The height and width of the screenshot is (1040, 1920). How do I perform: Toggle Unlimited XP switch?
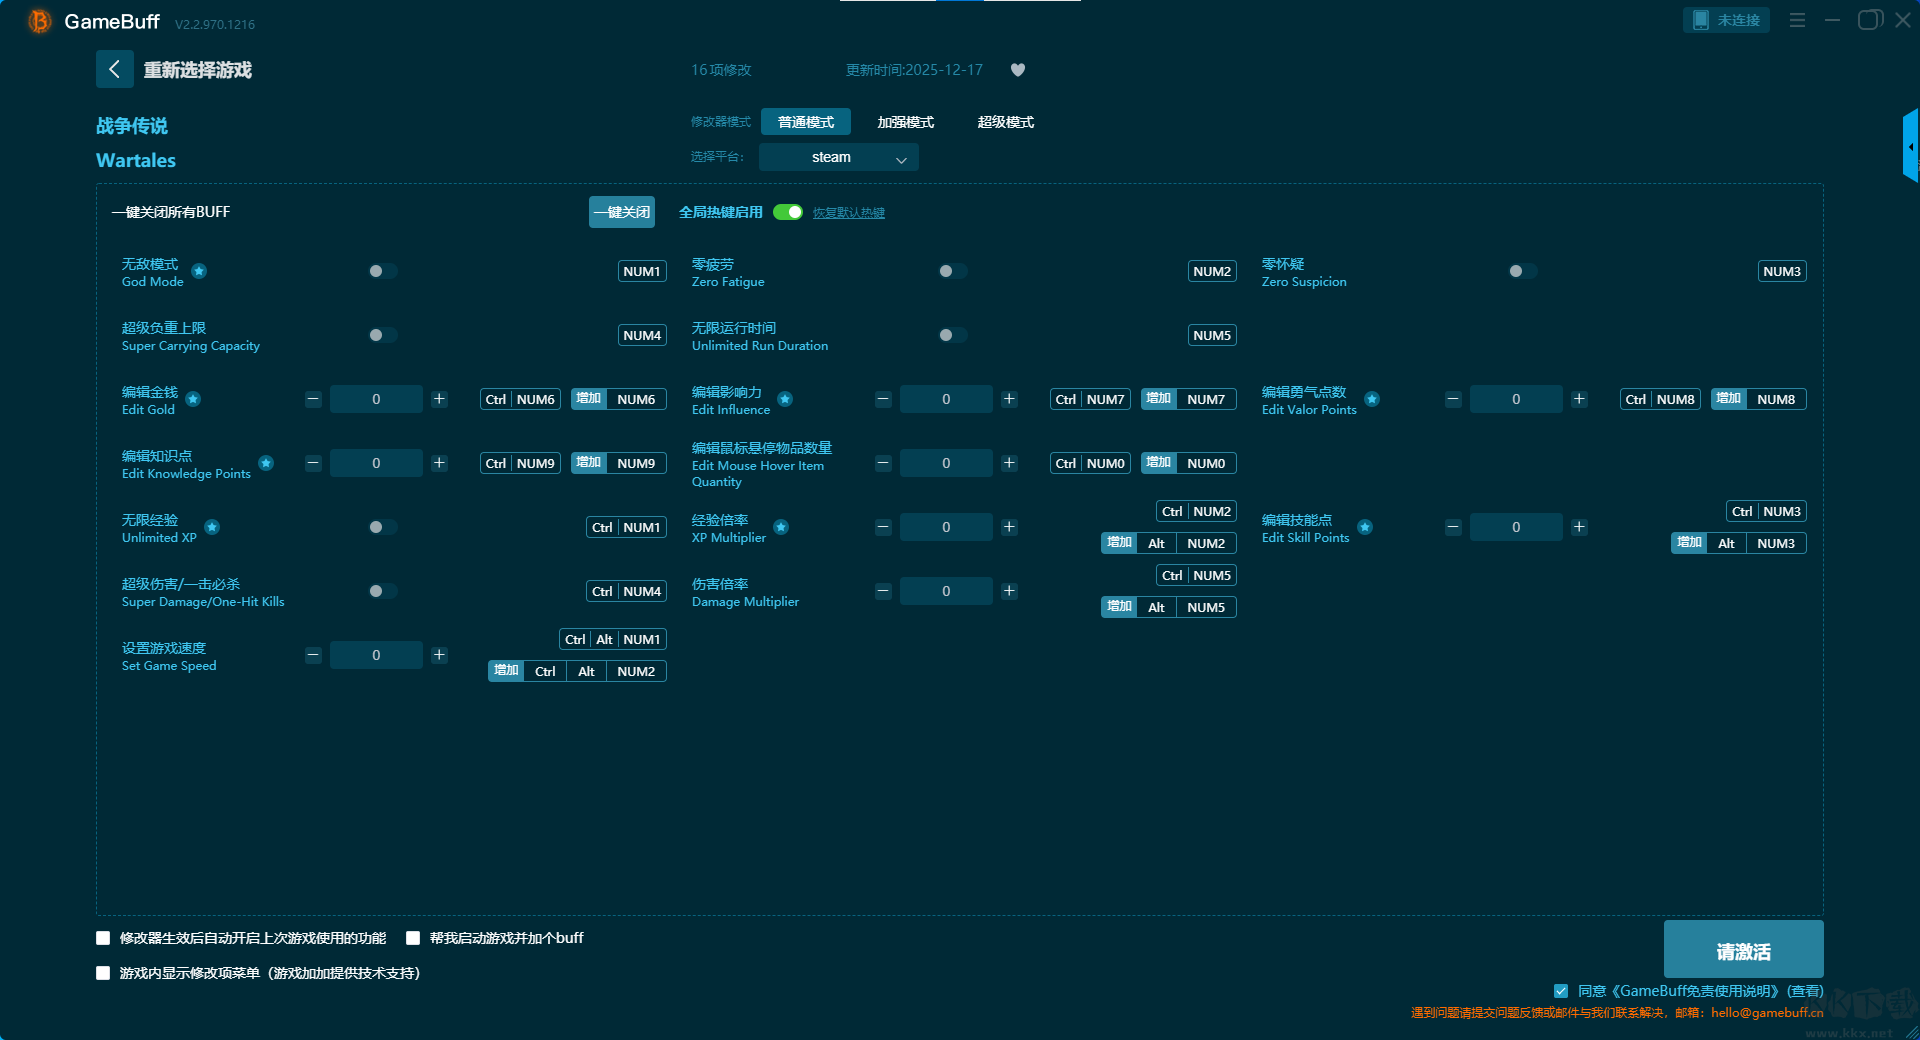click(382, 527)
